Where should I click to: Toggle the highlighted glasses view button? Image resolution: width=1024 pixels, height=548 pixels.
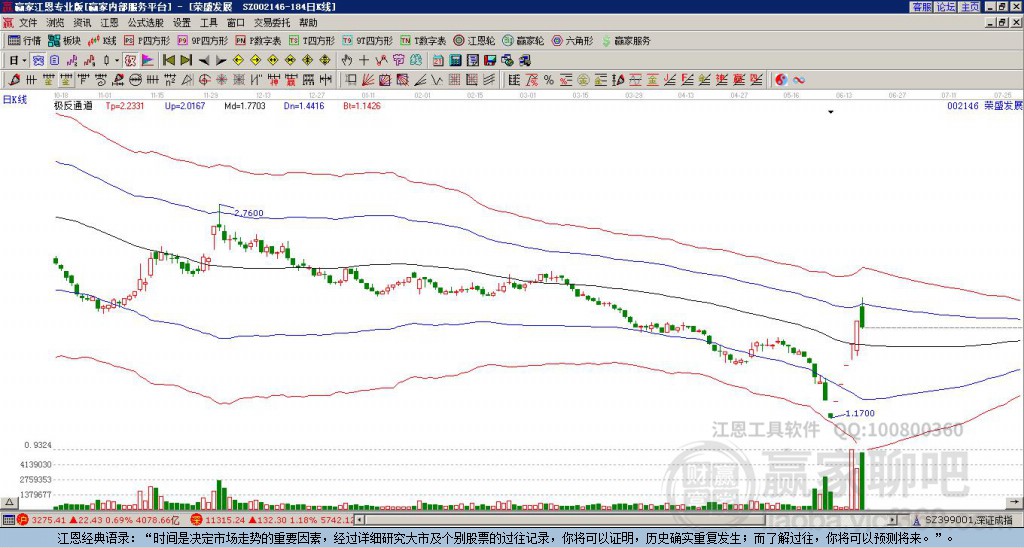39,61
